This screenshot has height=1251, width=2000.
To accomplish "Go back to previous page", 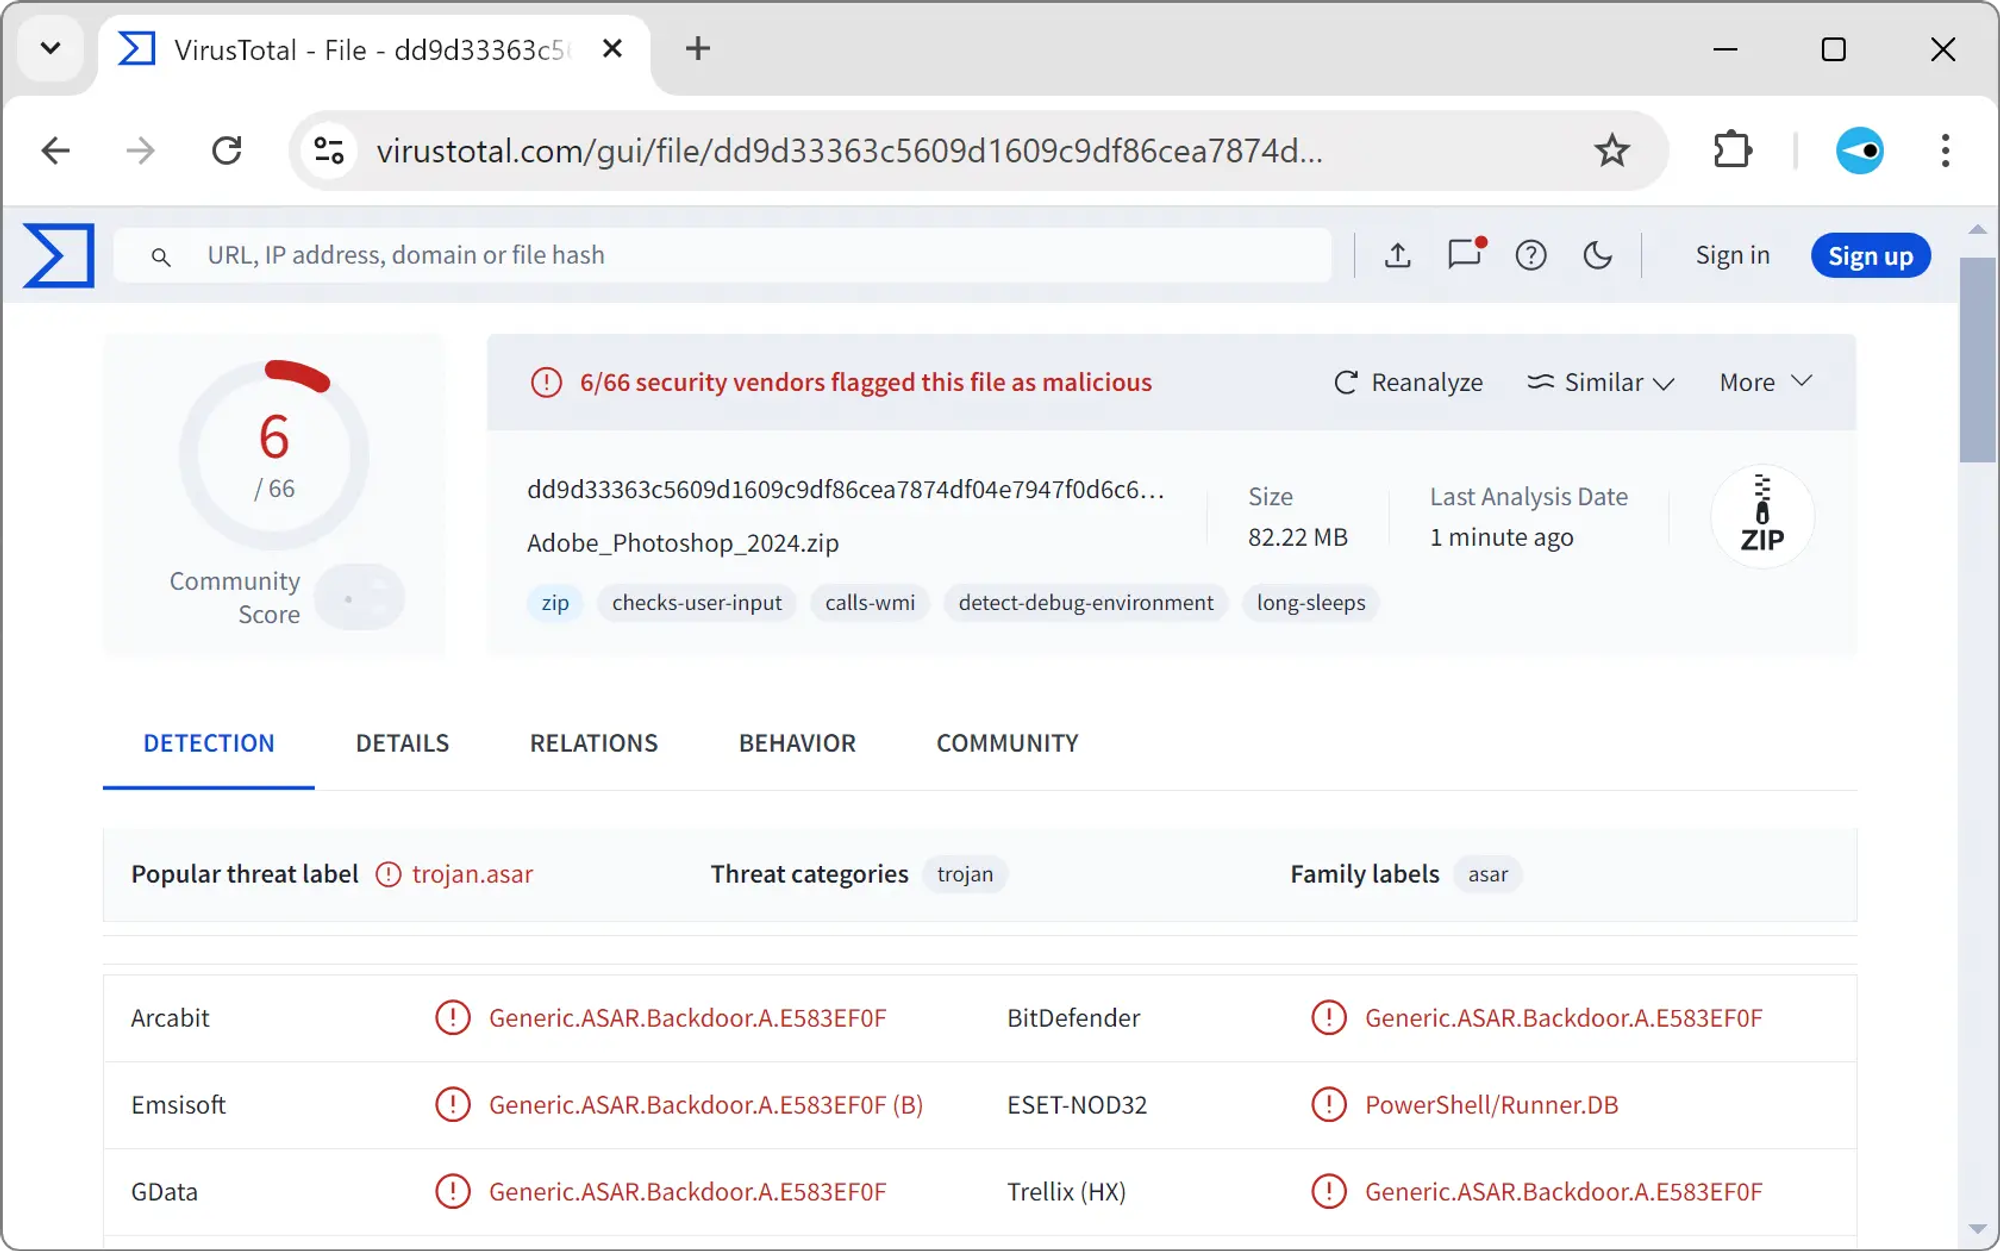I will point(56,151).
